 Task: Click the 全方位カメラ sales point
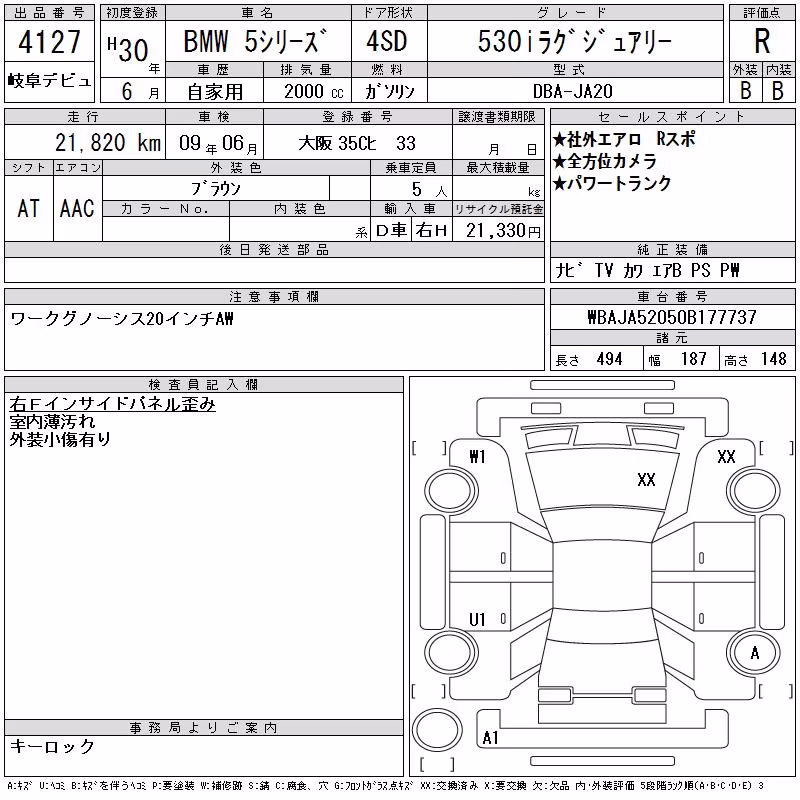pos(605,161)
